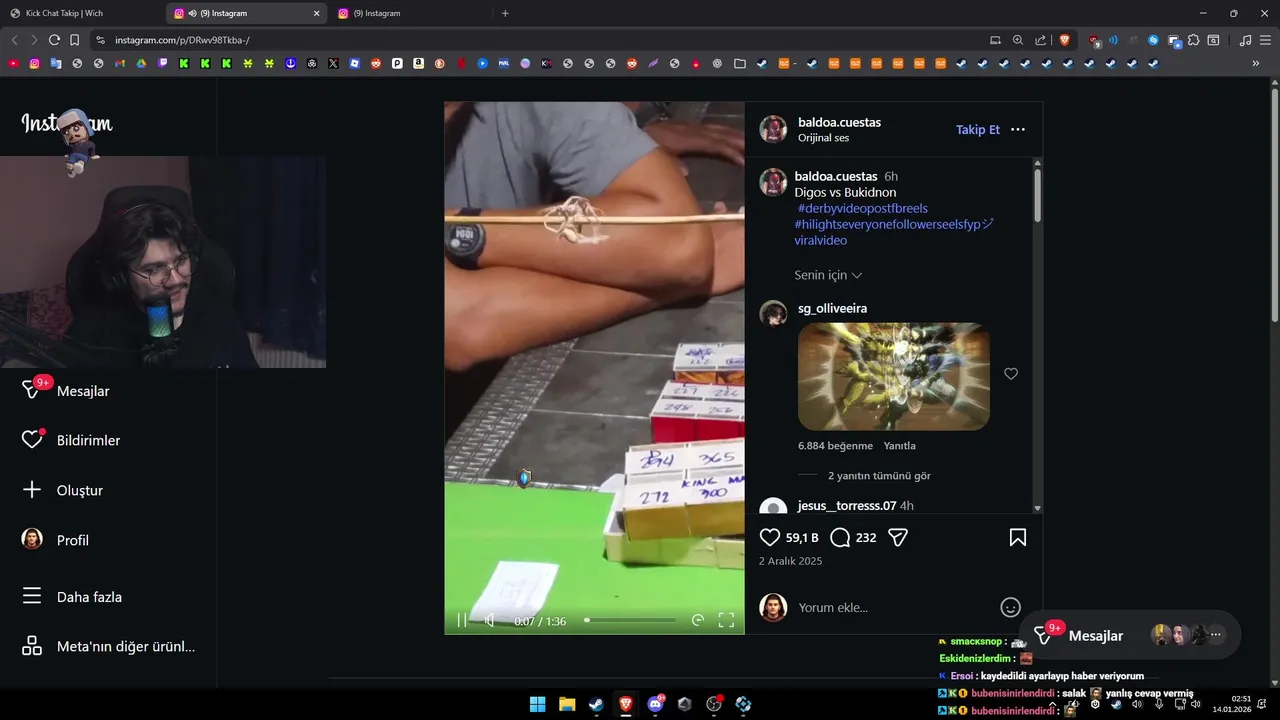The image size is (1280, 720).
Task: Open the bookmarks folder icon
Action: click(740, 63)
